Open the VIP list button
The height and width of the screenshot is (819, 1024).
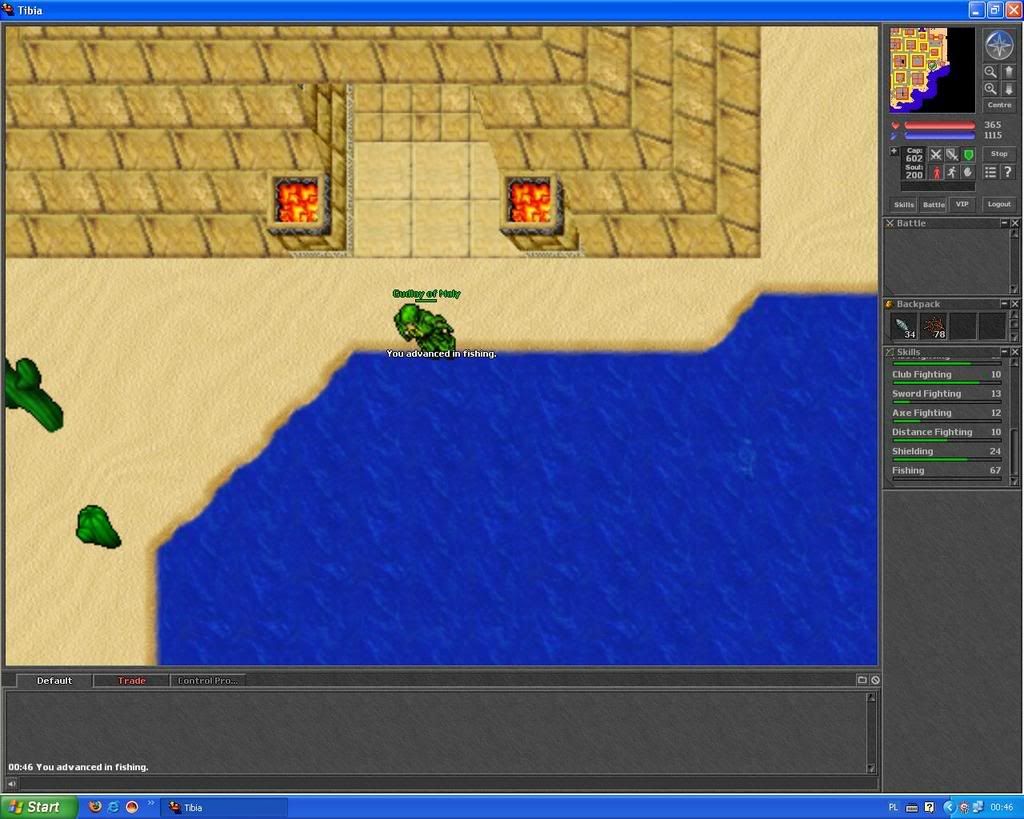(963, 204)
